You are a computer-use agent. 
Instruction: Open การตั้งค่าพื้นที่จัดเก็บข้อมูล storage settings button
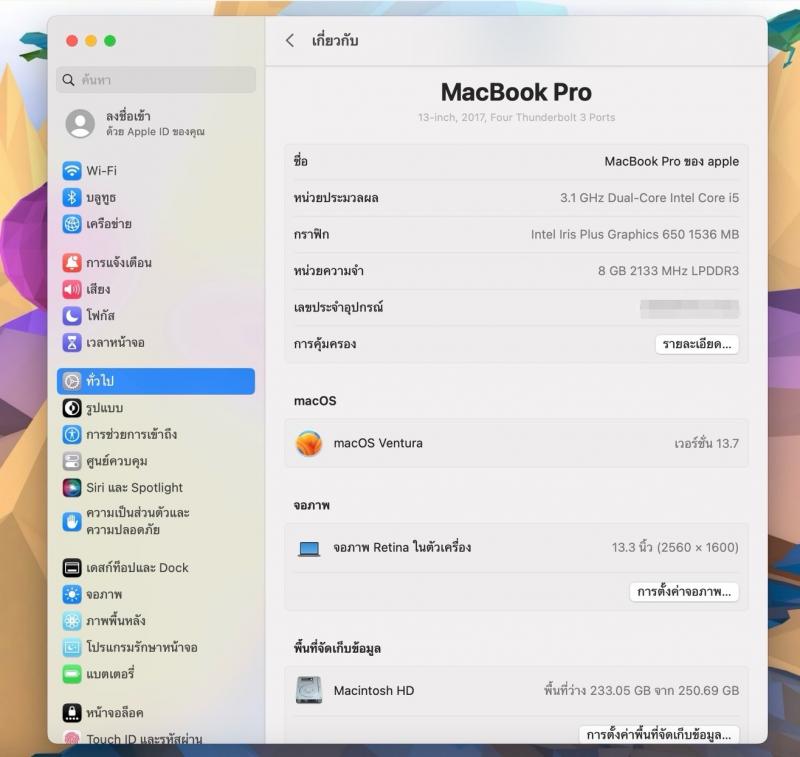659,735
